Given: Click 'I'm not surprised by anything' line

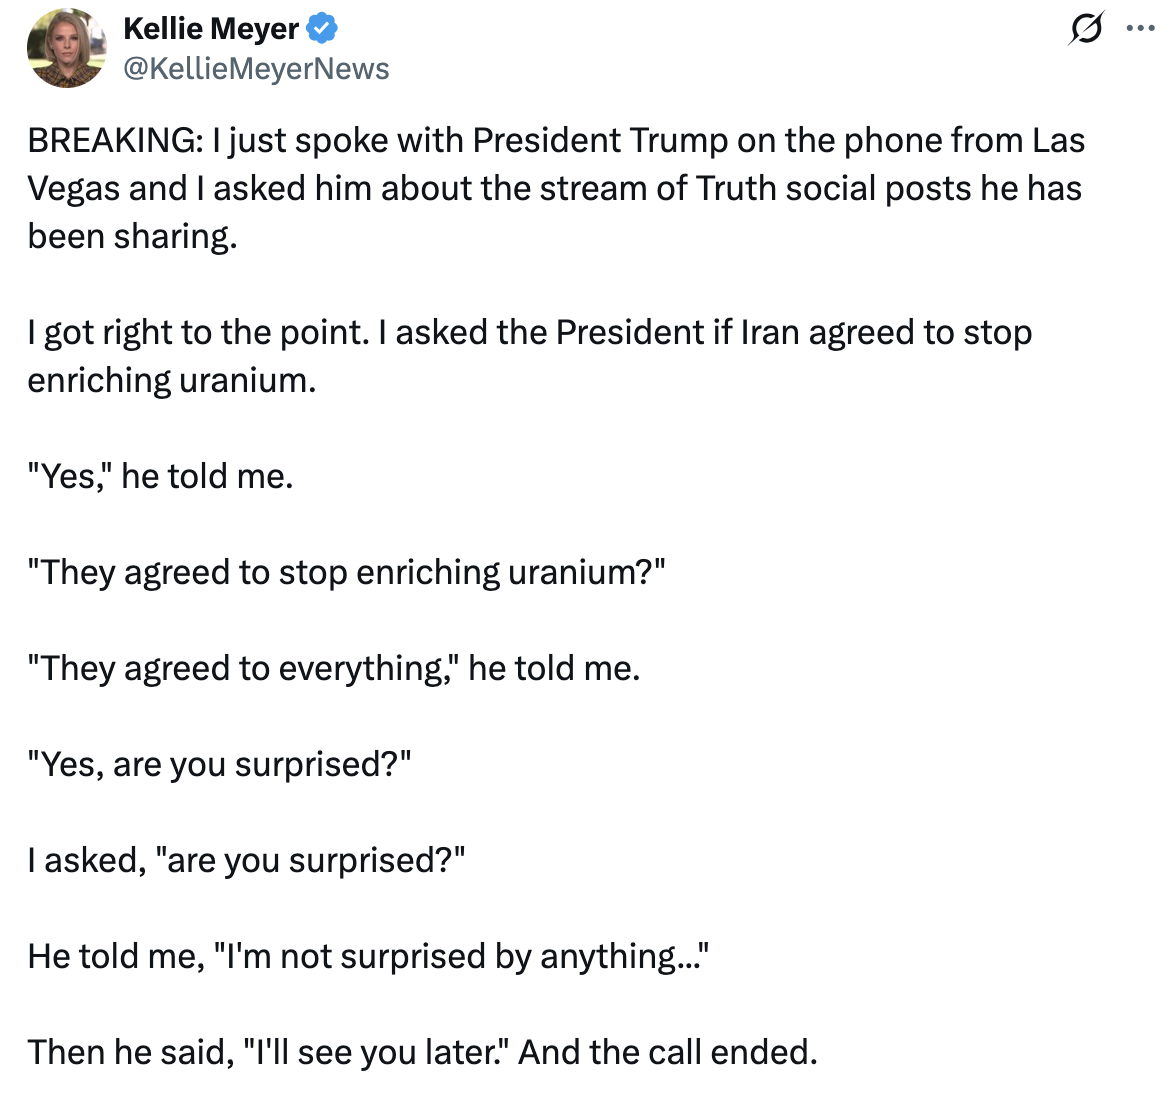Looking at the screenshot, I should tap(460, 956).
